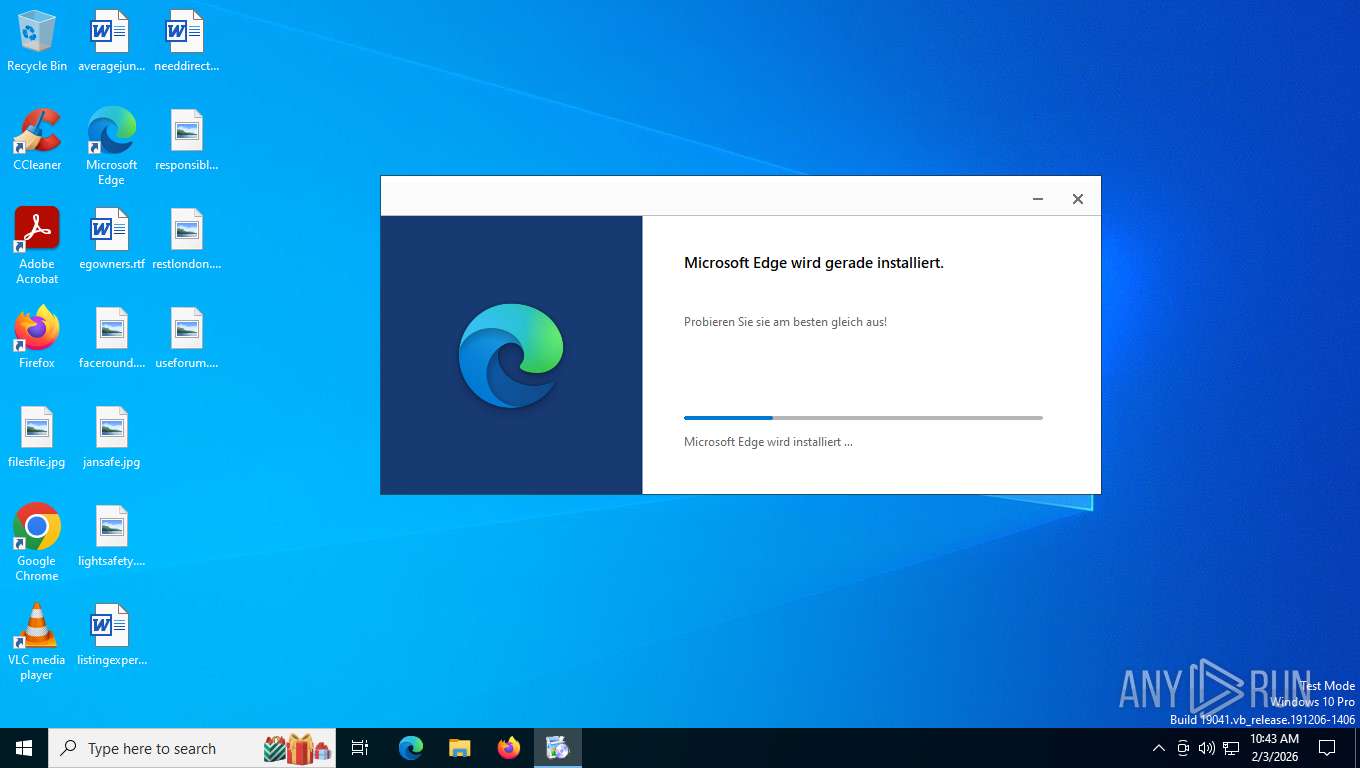This screenshot has height=768, width=1360.
Task: Select the listingexper Word document icon
Action: point(111,635)
